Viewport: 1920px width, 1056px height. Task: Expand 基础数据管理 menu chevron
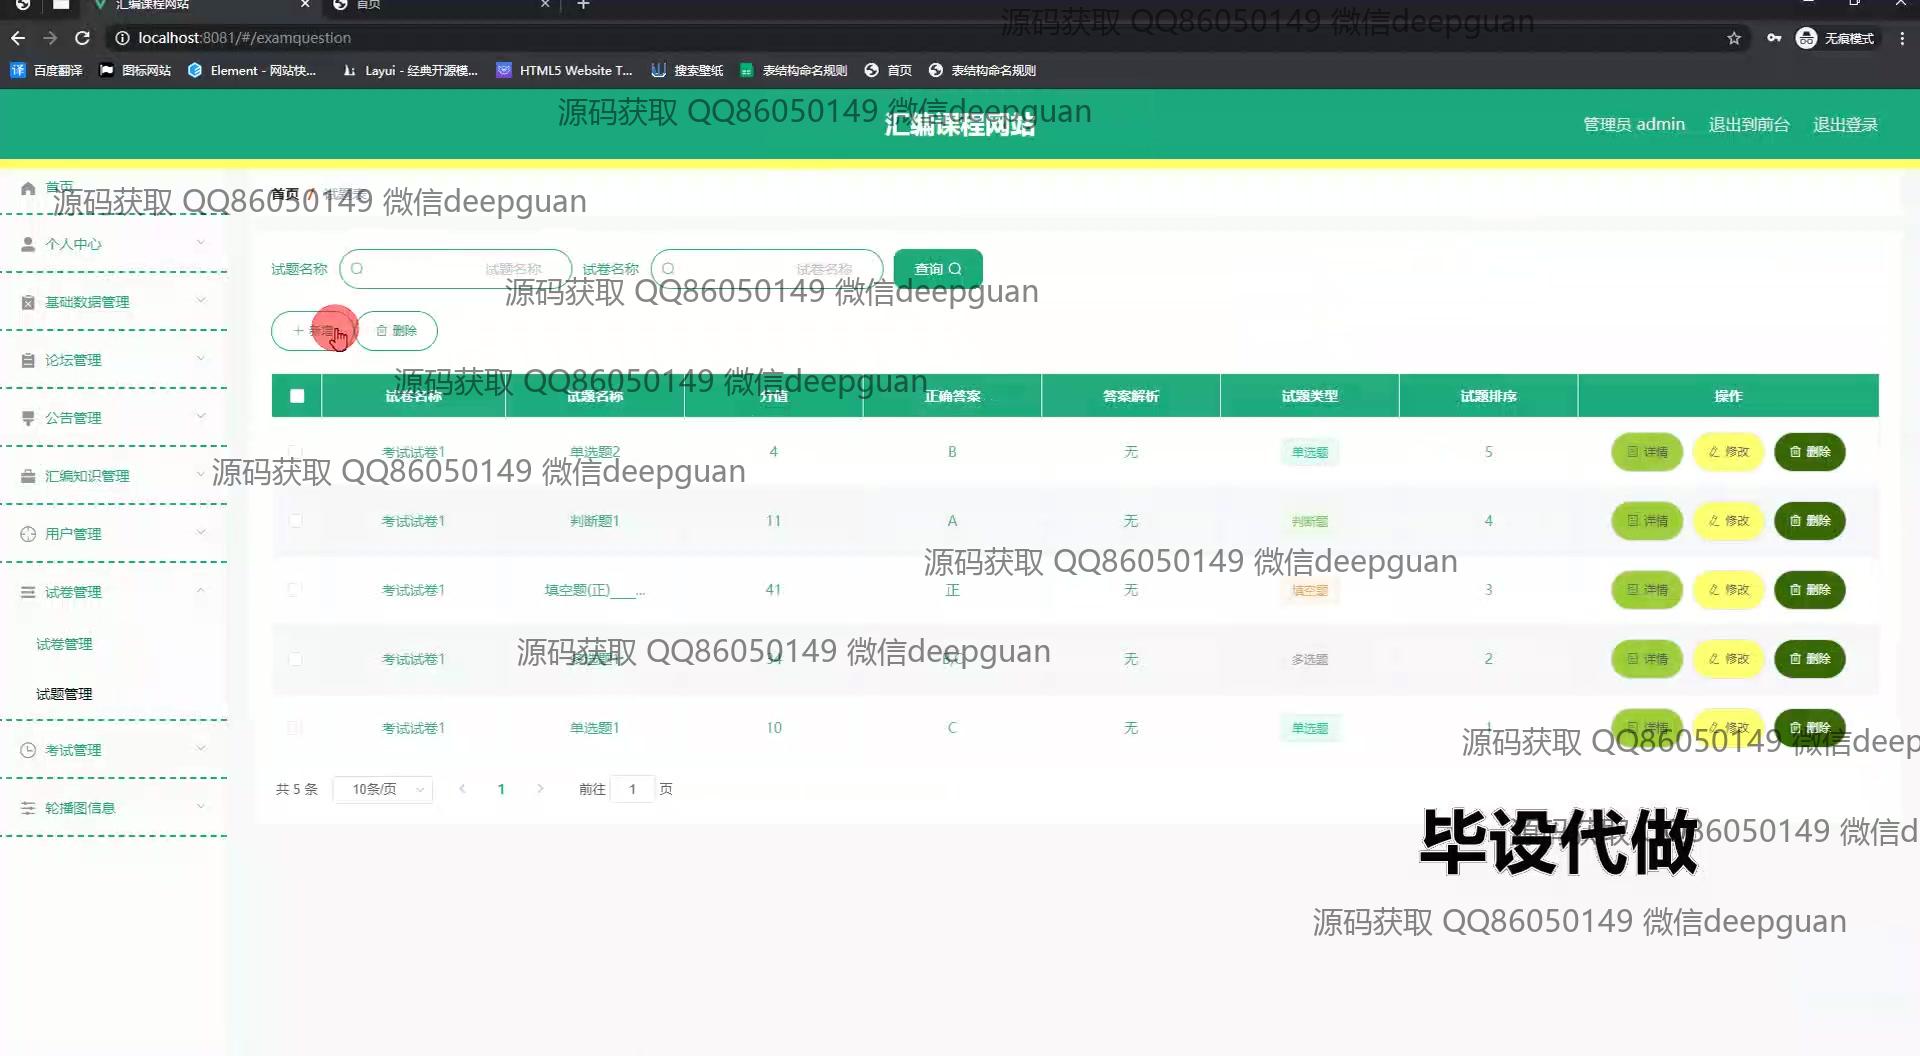click(200, 301)
